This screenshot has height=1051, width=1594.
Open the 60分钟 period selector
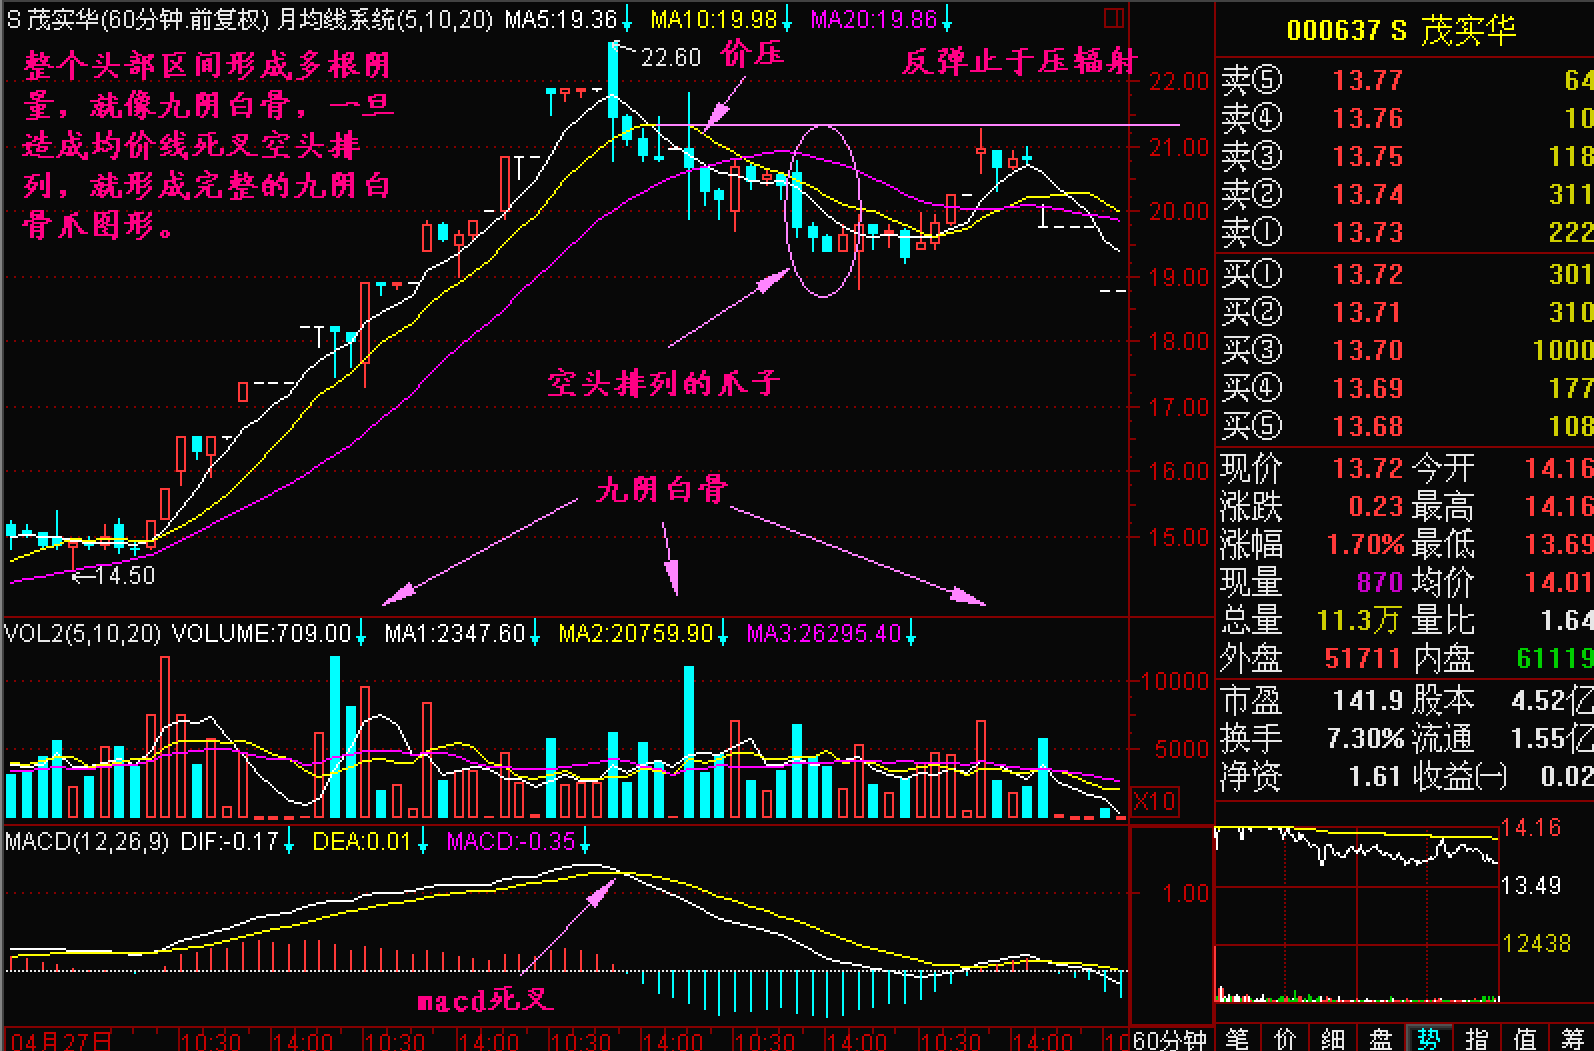coord(1171,1040)
